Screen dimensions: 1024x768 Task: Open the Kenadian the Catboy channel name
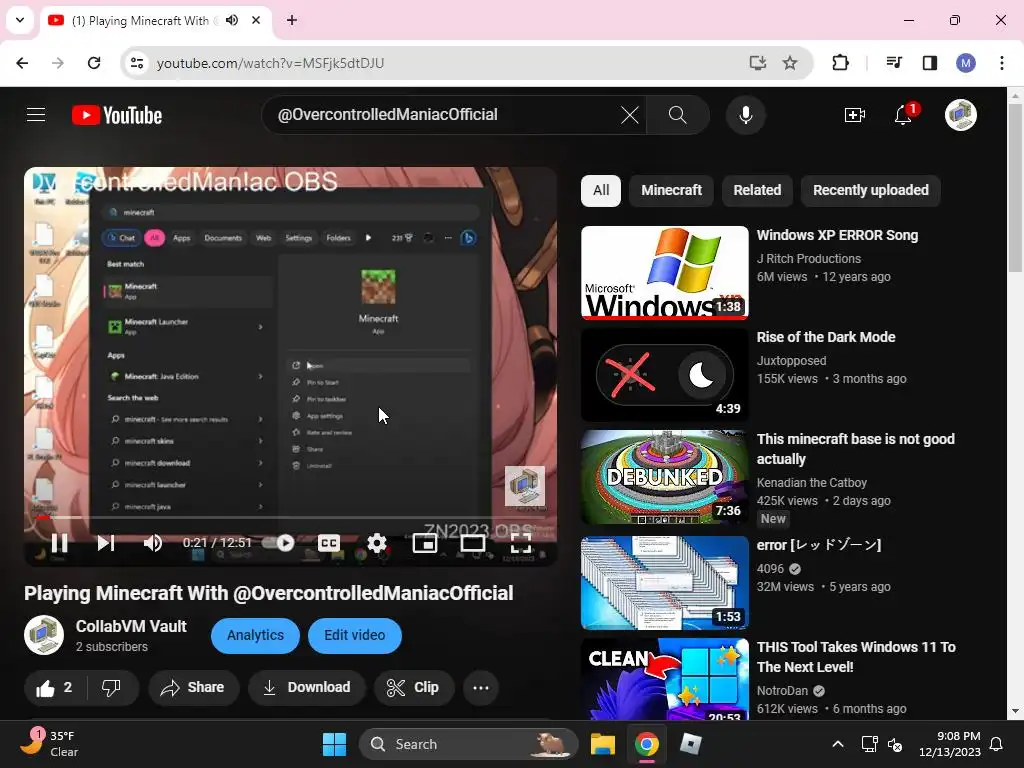coord(812,483)
